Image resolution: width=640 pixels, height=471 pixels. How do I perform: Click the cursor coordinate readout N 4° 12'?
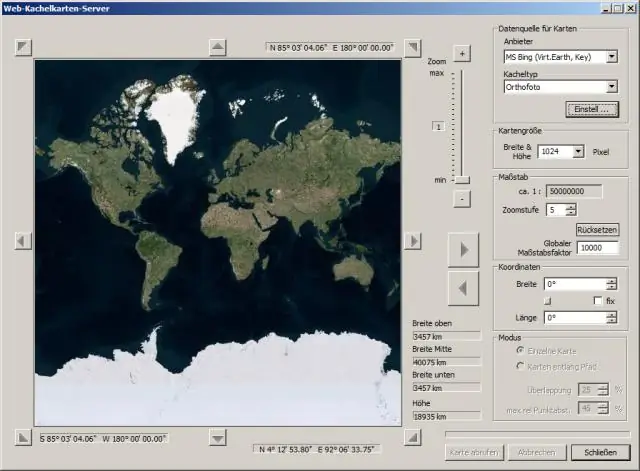(x=316, y=449)
